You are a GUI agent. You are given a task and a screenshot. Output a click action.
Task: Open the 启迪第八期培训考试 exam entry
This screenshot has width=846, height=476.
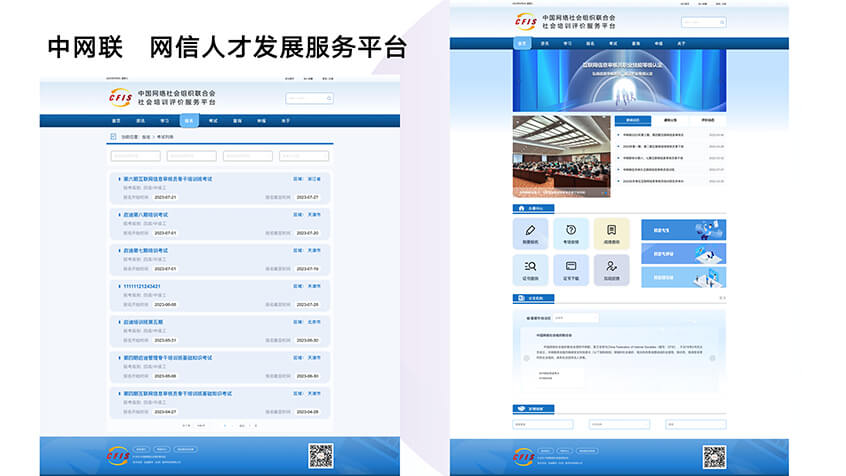pos(146,214)
